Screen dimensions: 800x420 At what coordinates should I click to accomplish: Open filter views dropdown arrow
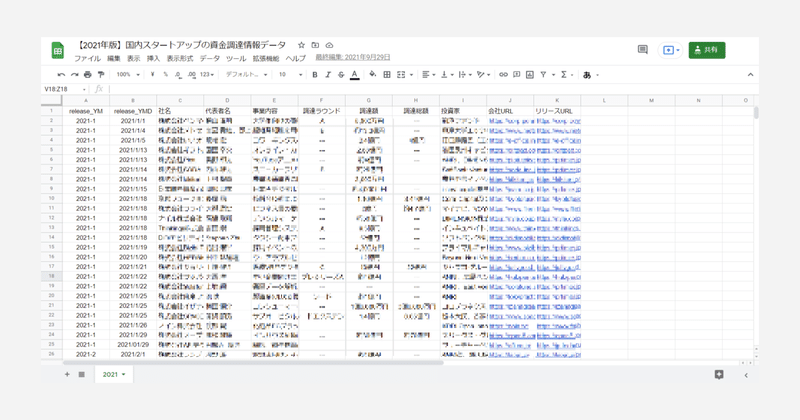553,75
